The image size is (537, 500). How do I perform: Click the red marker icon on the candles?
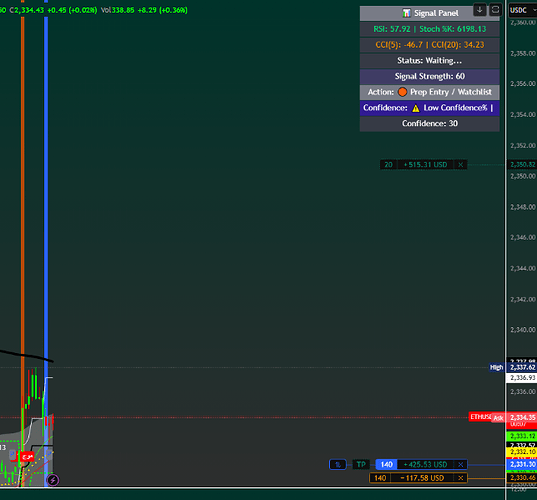(27, 457)
